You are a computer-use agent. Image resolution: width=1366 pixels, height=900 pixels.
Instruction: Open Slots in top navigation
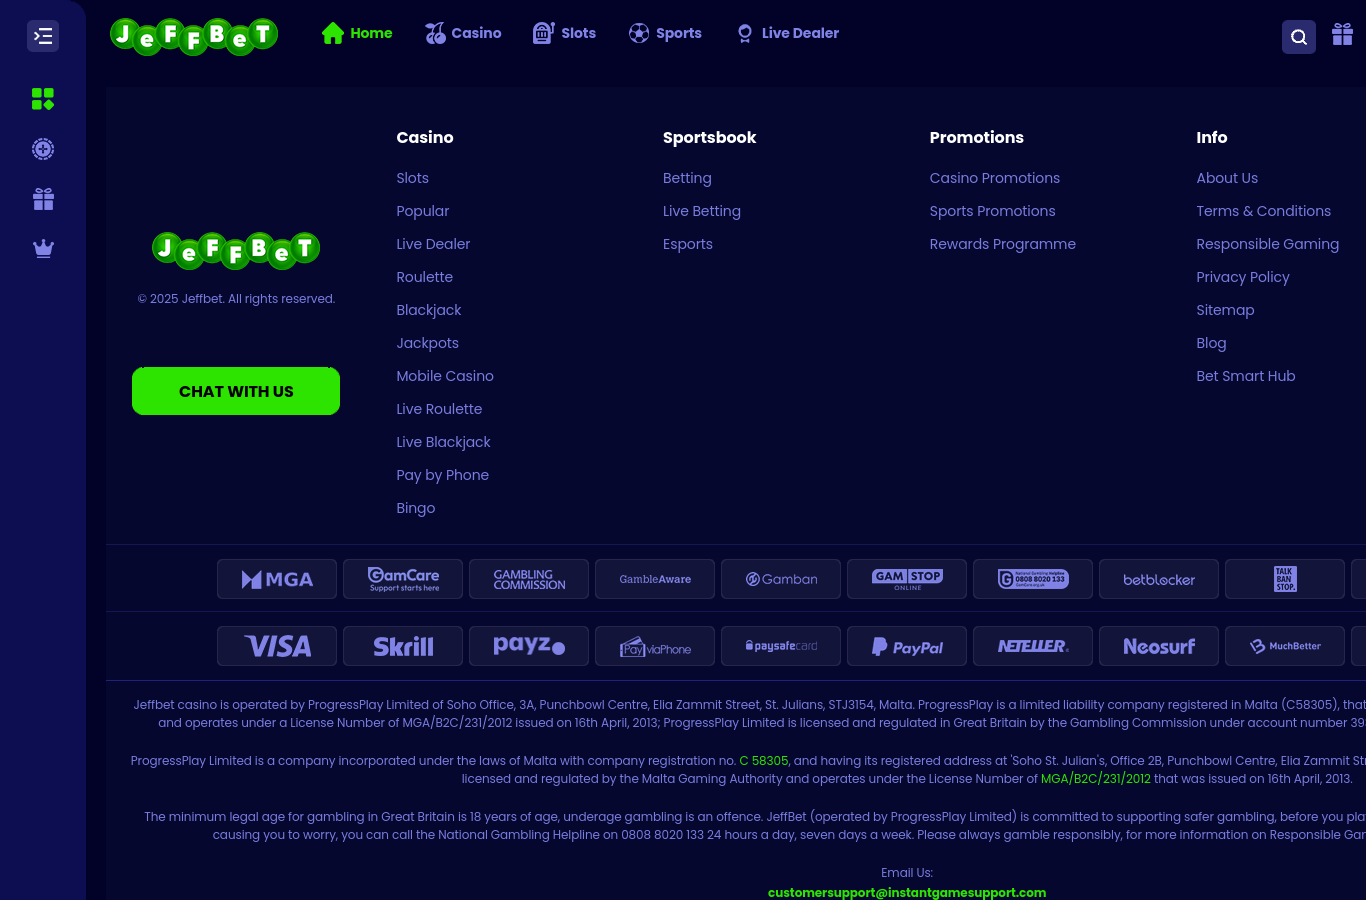[x=564, y=33]
